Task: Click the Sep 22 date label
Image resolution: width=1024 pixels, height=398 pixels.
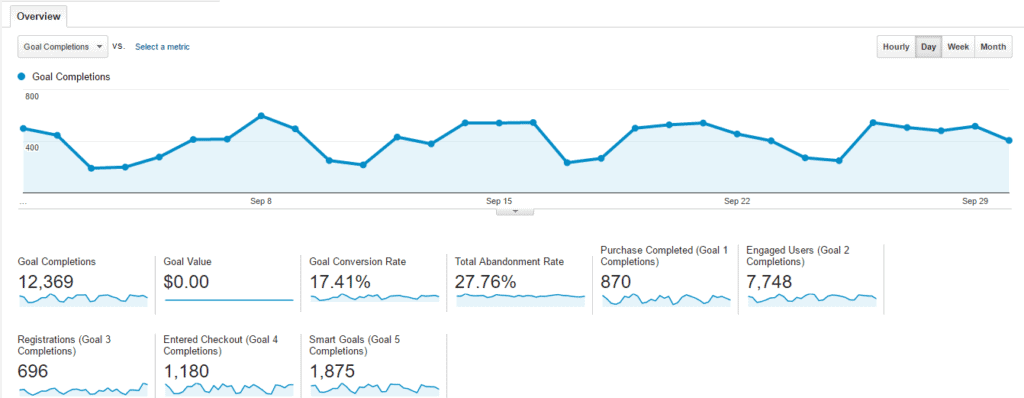Action: tap(737, 201)
